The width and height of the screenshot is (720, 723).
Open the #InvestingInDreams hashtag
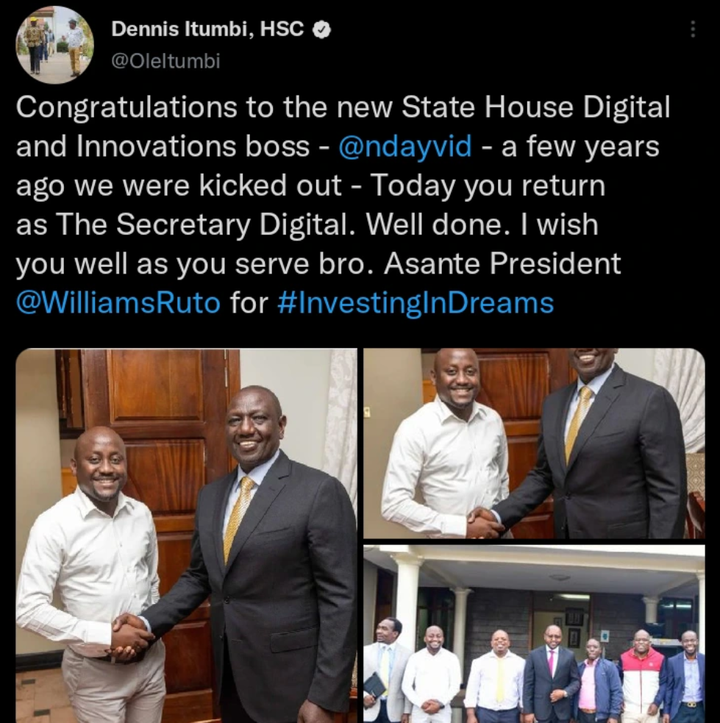(416, 303)
